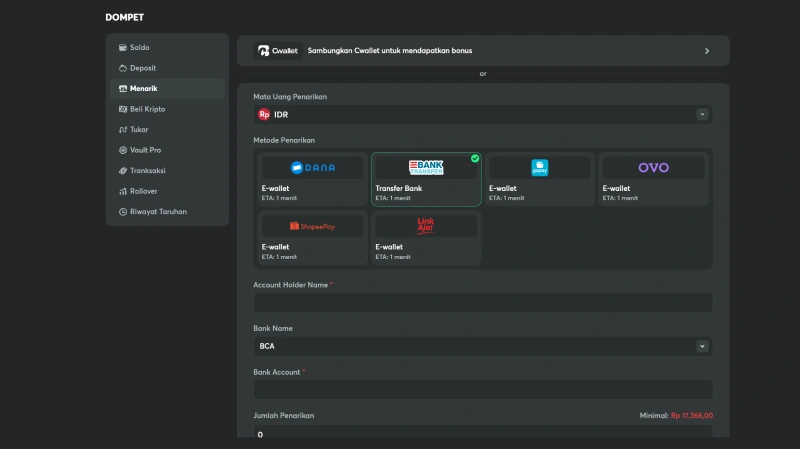Screen dimensions: 800x449
Task: Click the Saldo wallet icon in sidebar
Action: click(x=122, y=47)
